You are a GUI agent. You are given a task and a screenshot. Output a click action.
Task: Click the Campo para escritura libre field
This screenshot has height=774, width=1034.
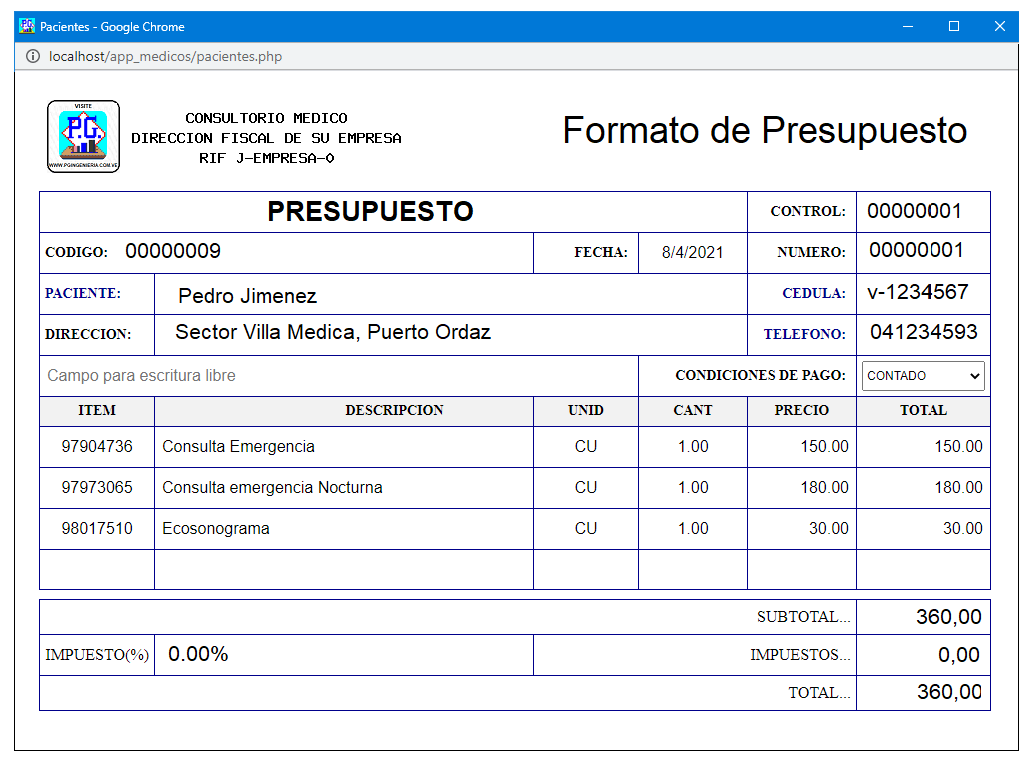(339, 376)
